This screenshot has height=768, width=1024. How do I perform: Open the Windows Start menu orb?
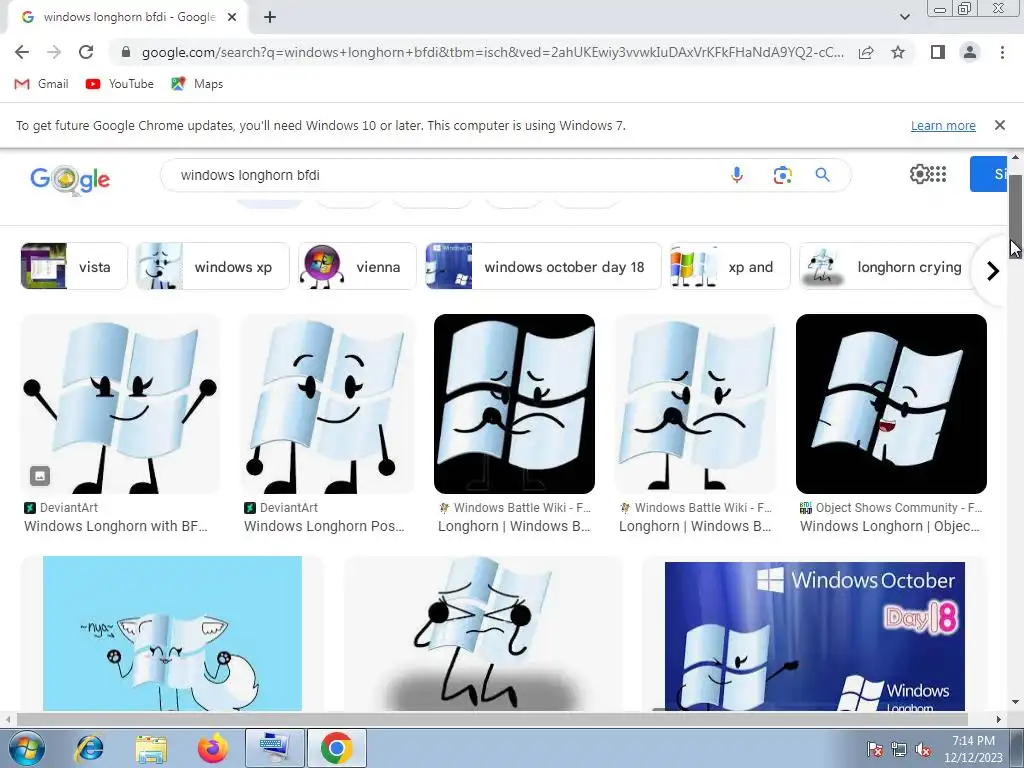click(x=27, y=748)
